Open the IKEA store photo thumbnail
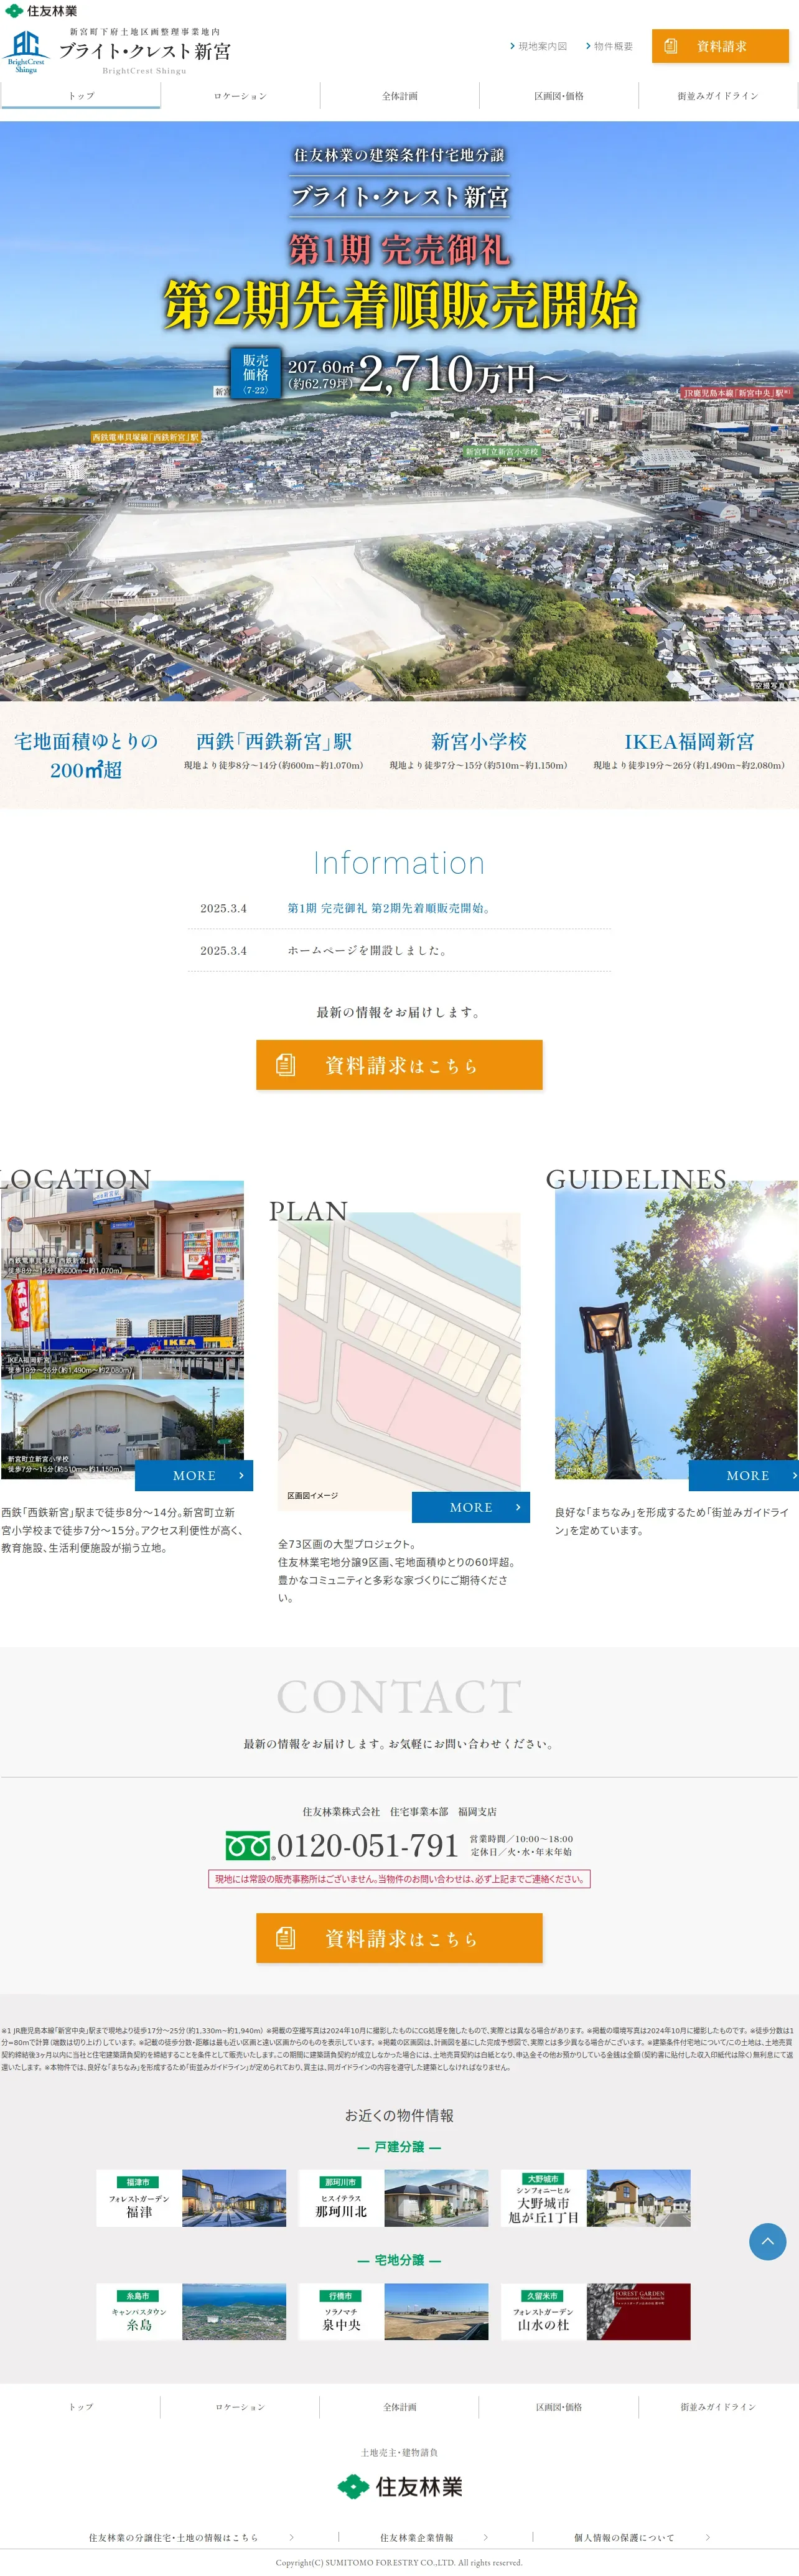799x2576 pixels. pos(122,1329)
